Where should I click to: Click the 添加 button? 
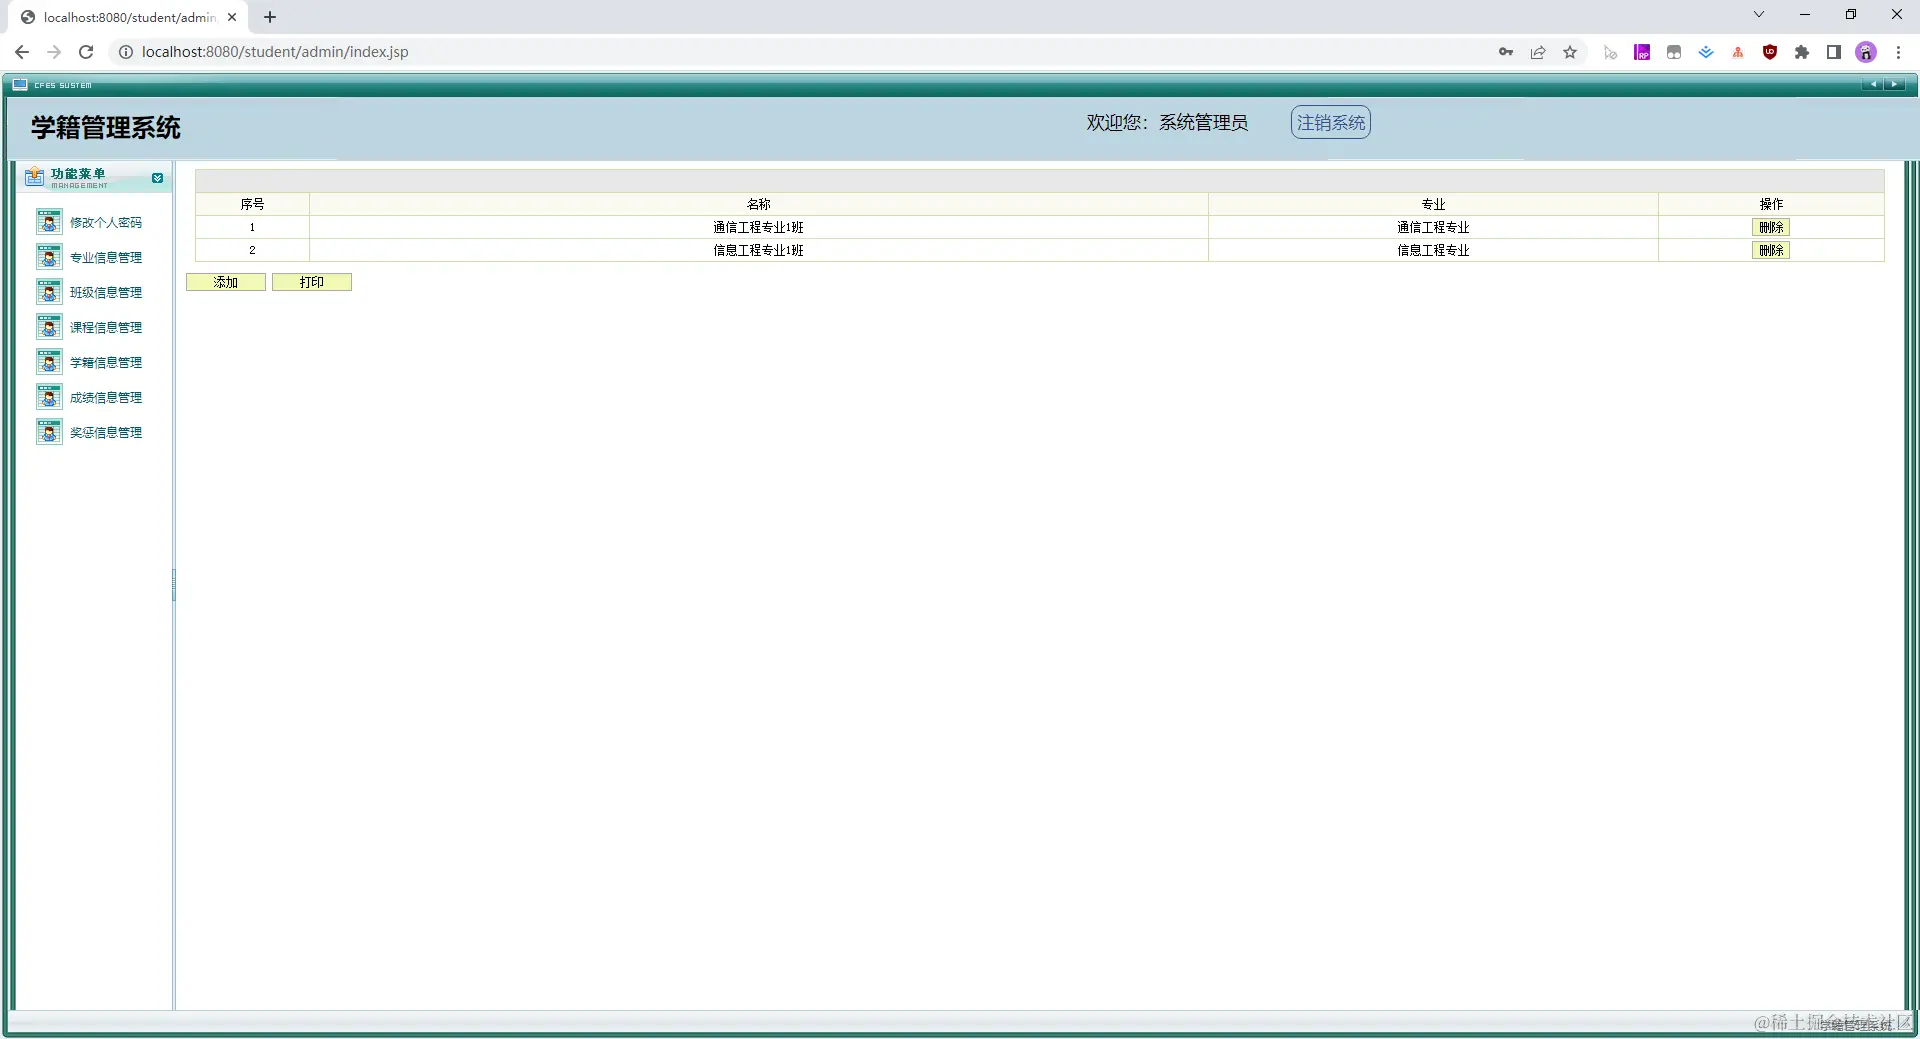(226, 282)
